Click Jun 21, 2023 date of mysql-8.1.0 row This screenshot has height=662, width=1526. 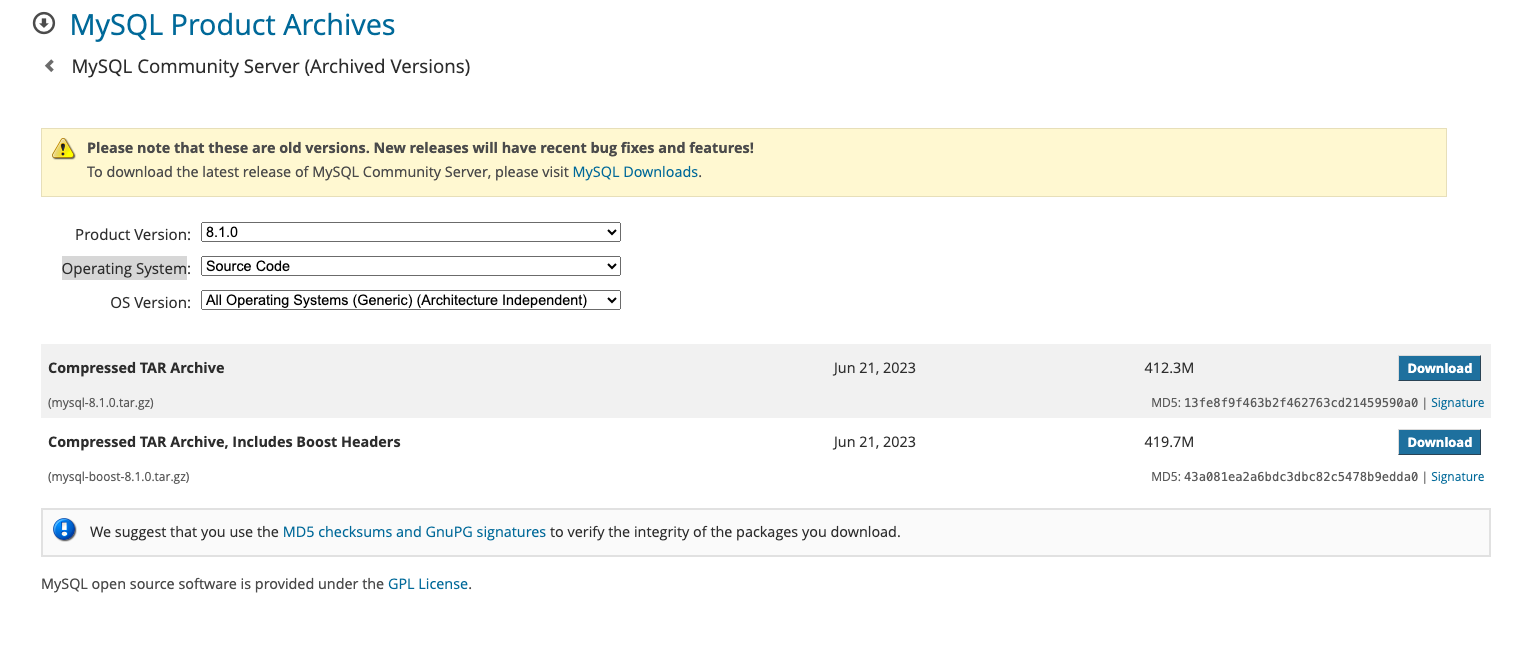(x=874, y=368)
